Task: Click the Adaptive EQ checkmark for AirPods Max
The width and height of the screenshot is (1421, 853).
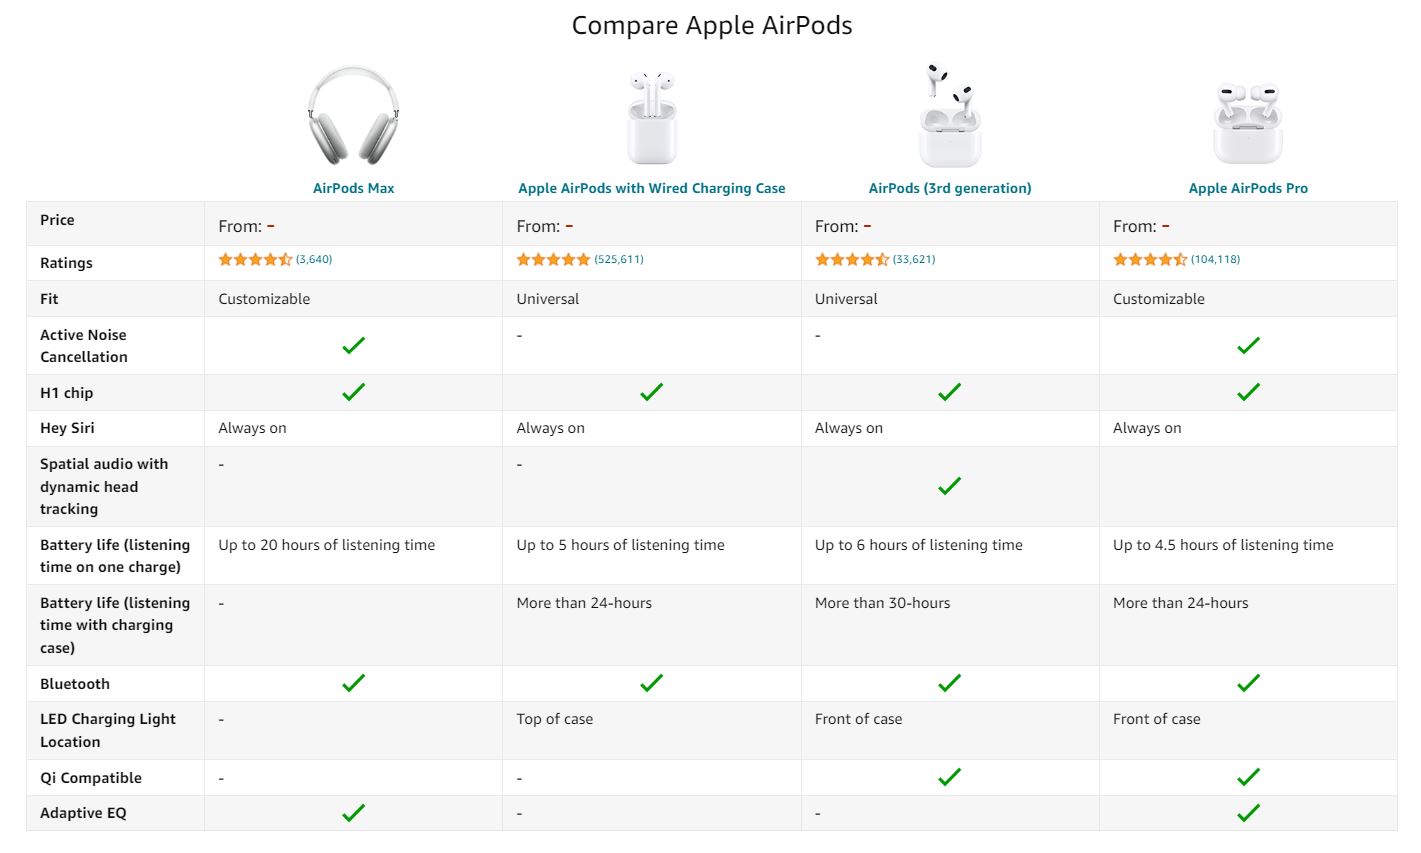Action: pos(352,812)
